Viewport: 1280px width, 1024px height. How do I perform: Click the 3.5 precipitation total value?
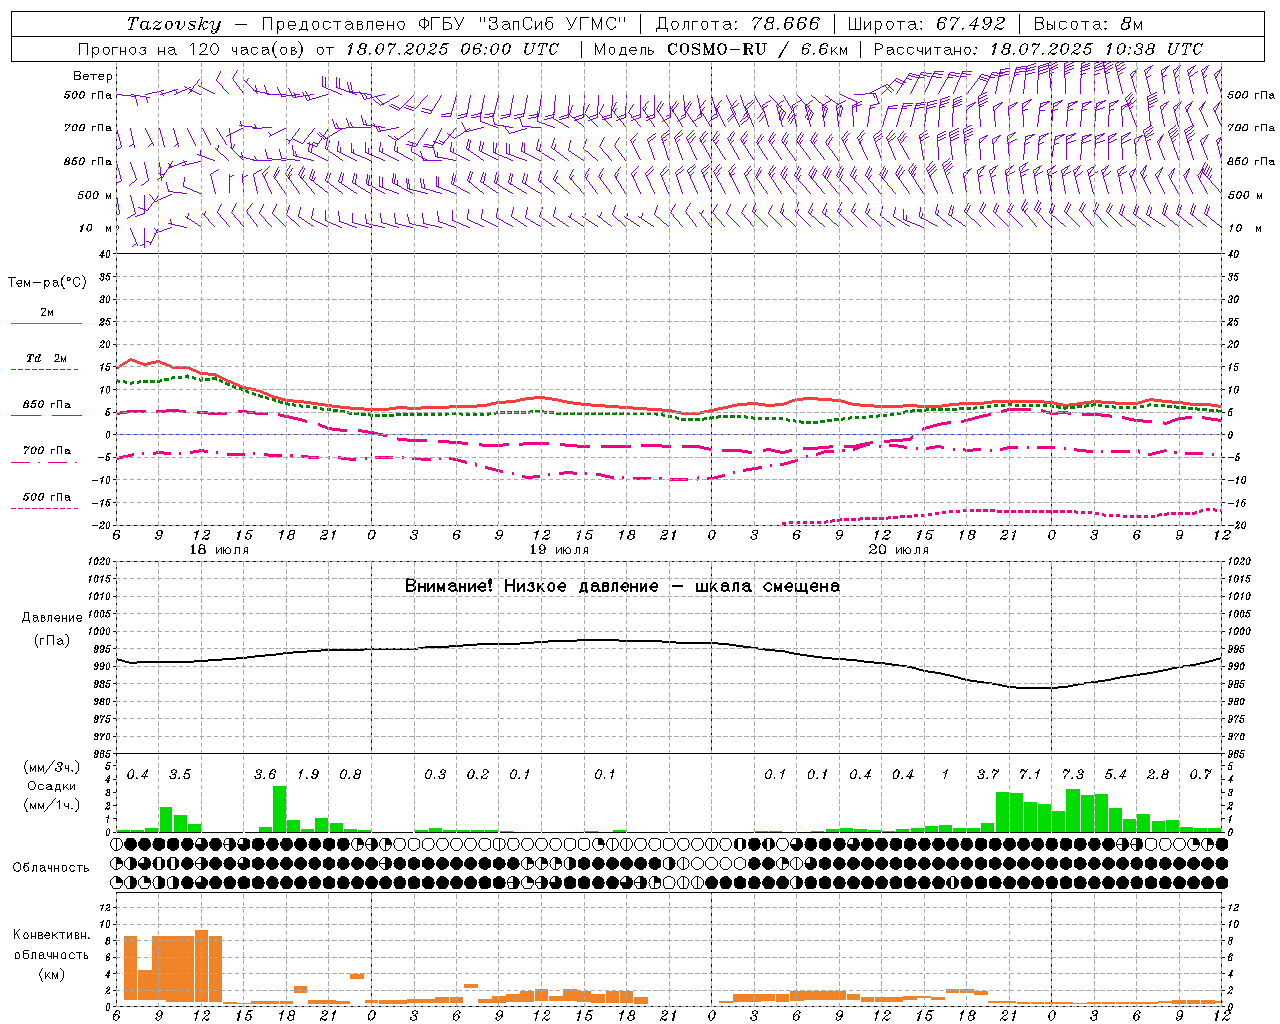click(180, 775)
